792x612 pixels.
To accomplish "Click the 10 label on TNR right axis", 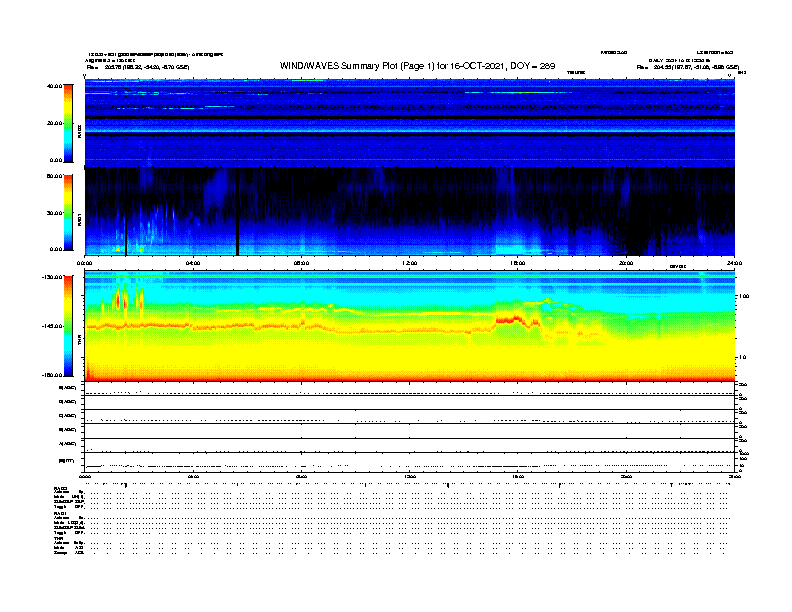I will (x=745, y=358).
